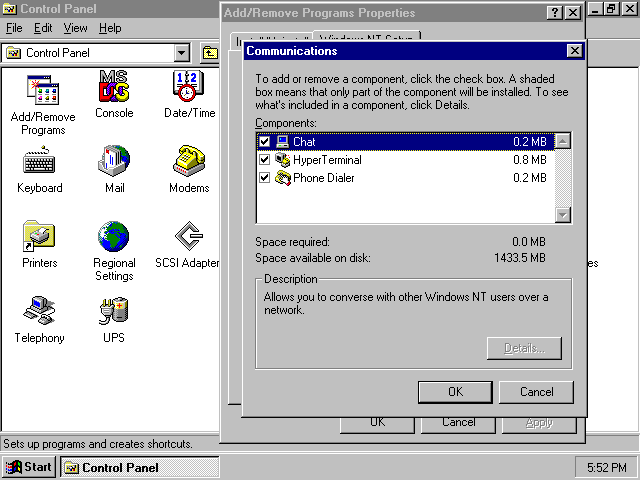Click the Chat 0.2 MB size value
Viewport: 640px width, 480px height.
(529, 142)
